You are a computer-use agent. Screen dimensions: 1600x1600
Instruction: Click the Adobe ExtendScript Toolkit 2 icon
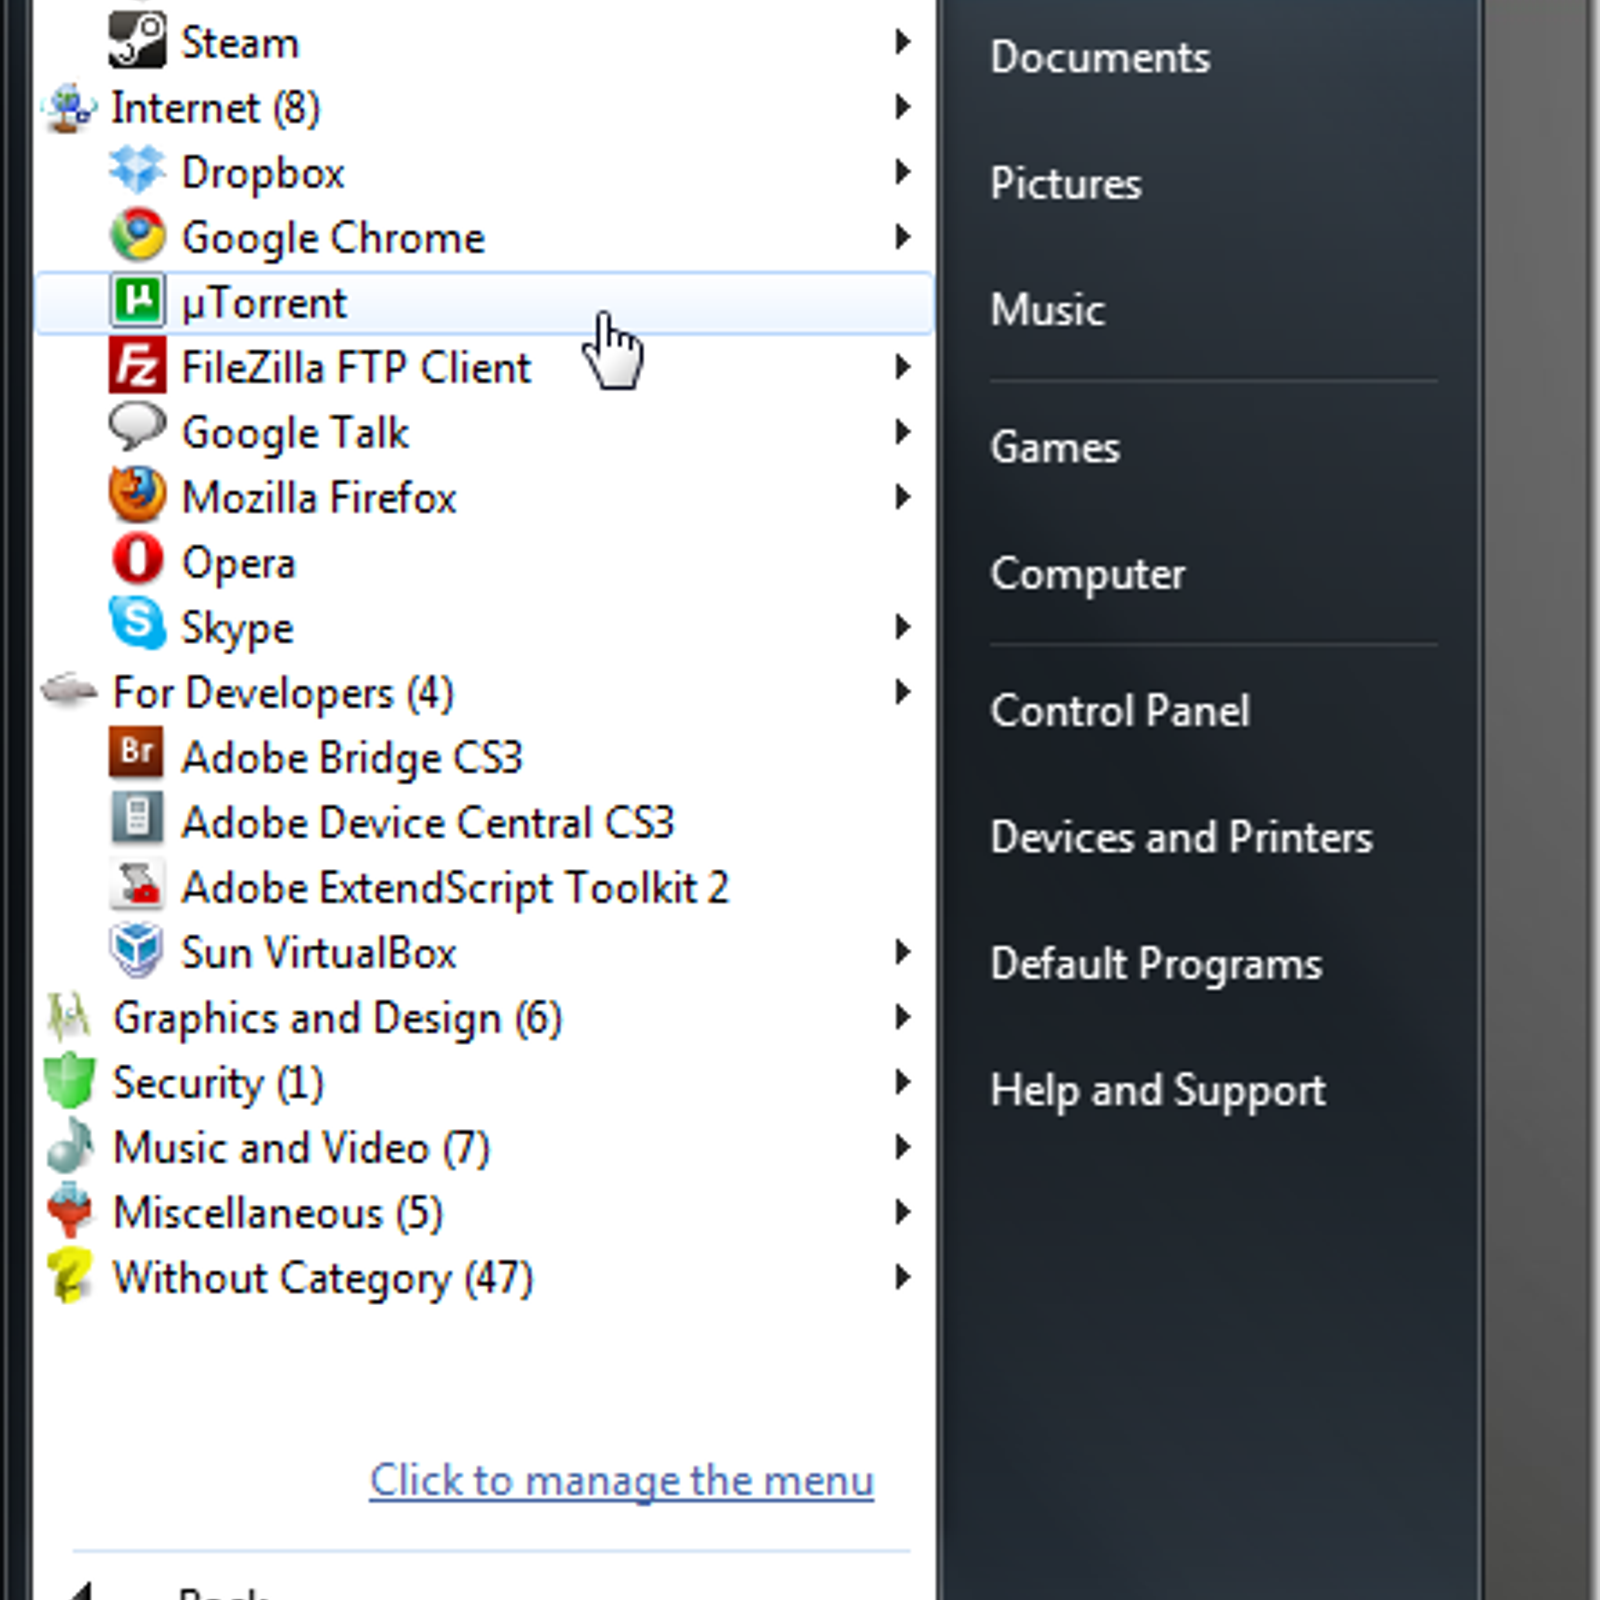(x=137, y=885)
